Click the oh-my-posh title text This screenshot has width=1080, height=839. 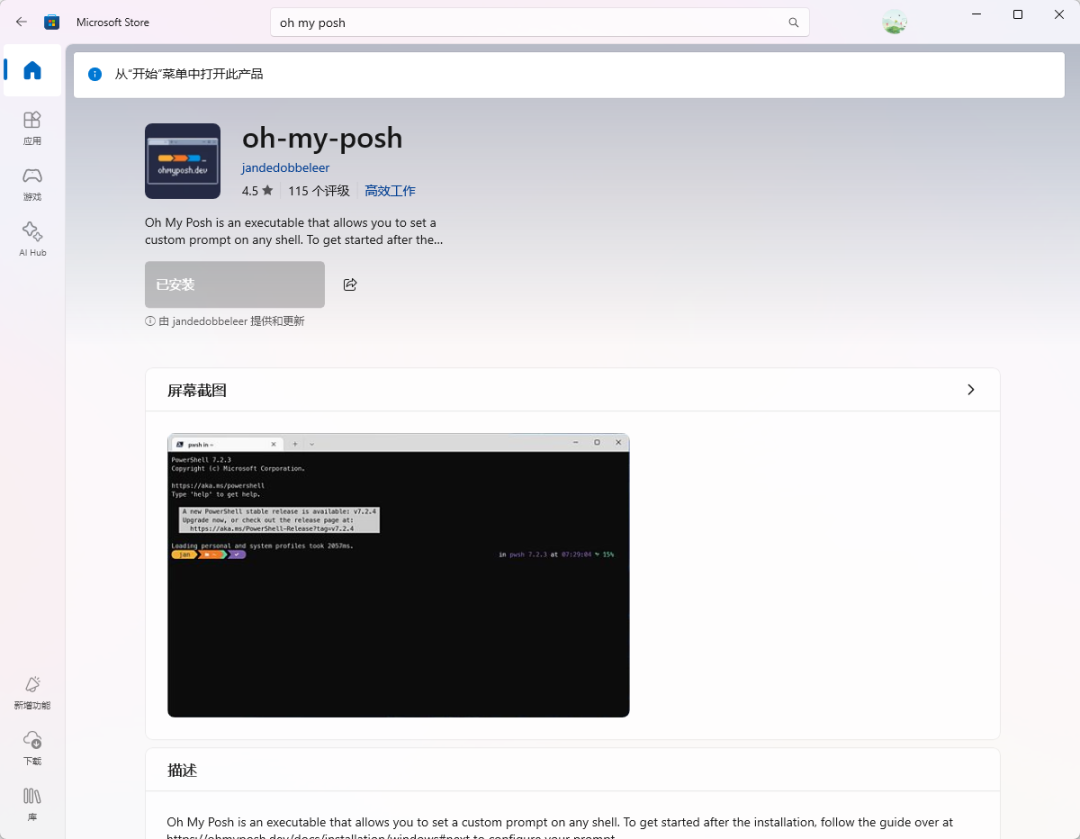(322, 138)
